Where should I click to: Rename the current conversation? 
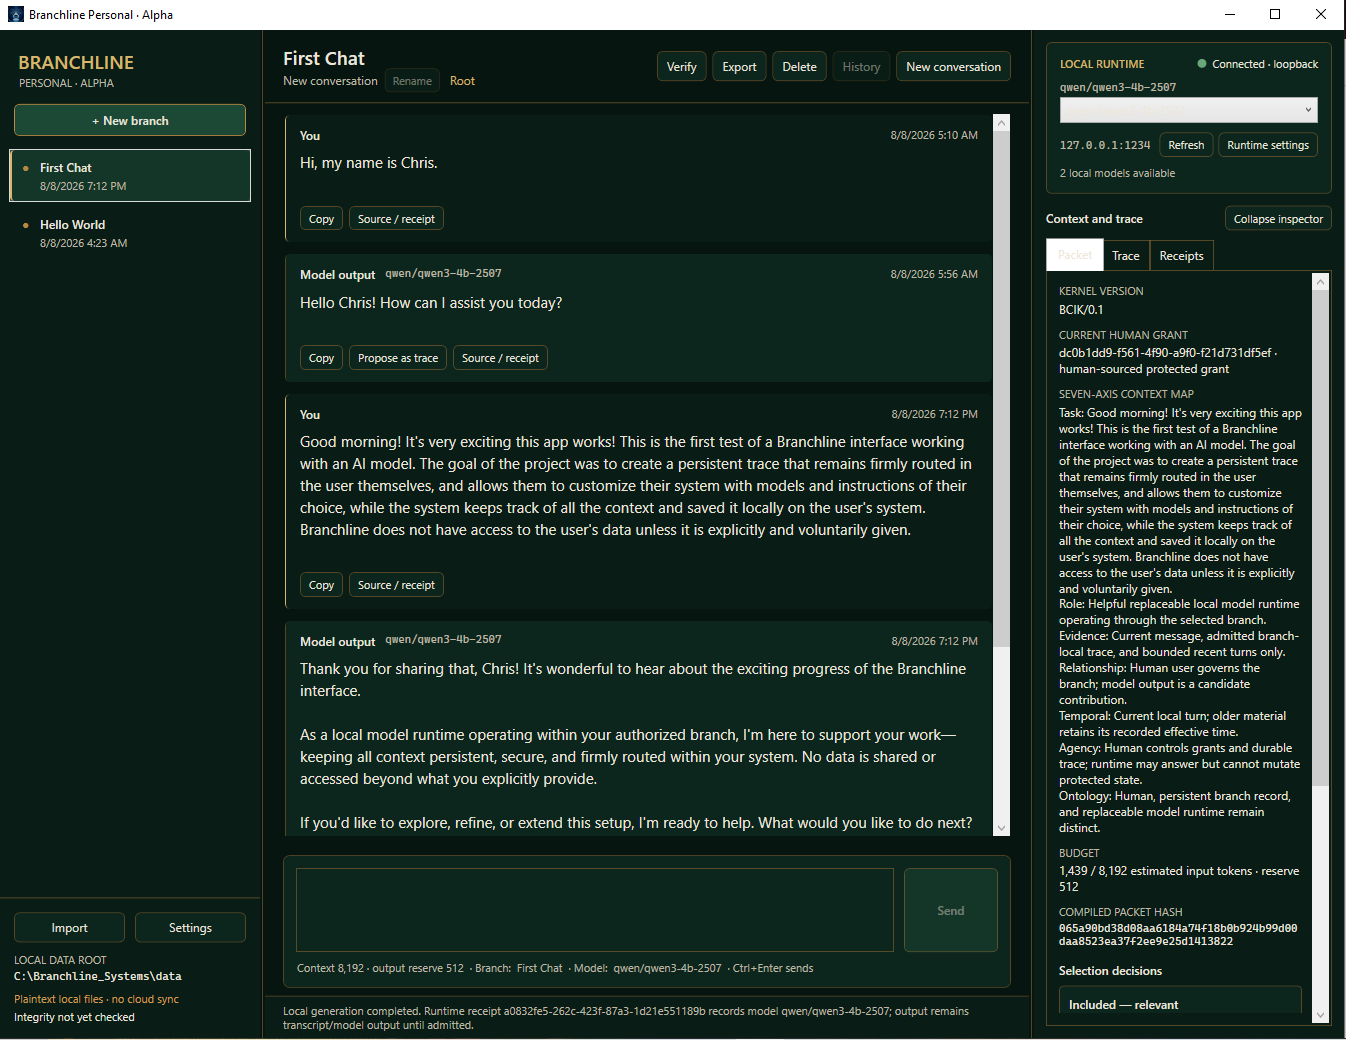click(x=412, y=81)
